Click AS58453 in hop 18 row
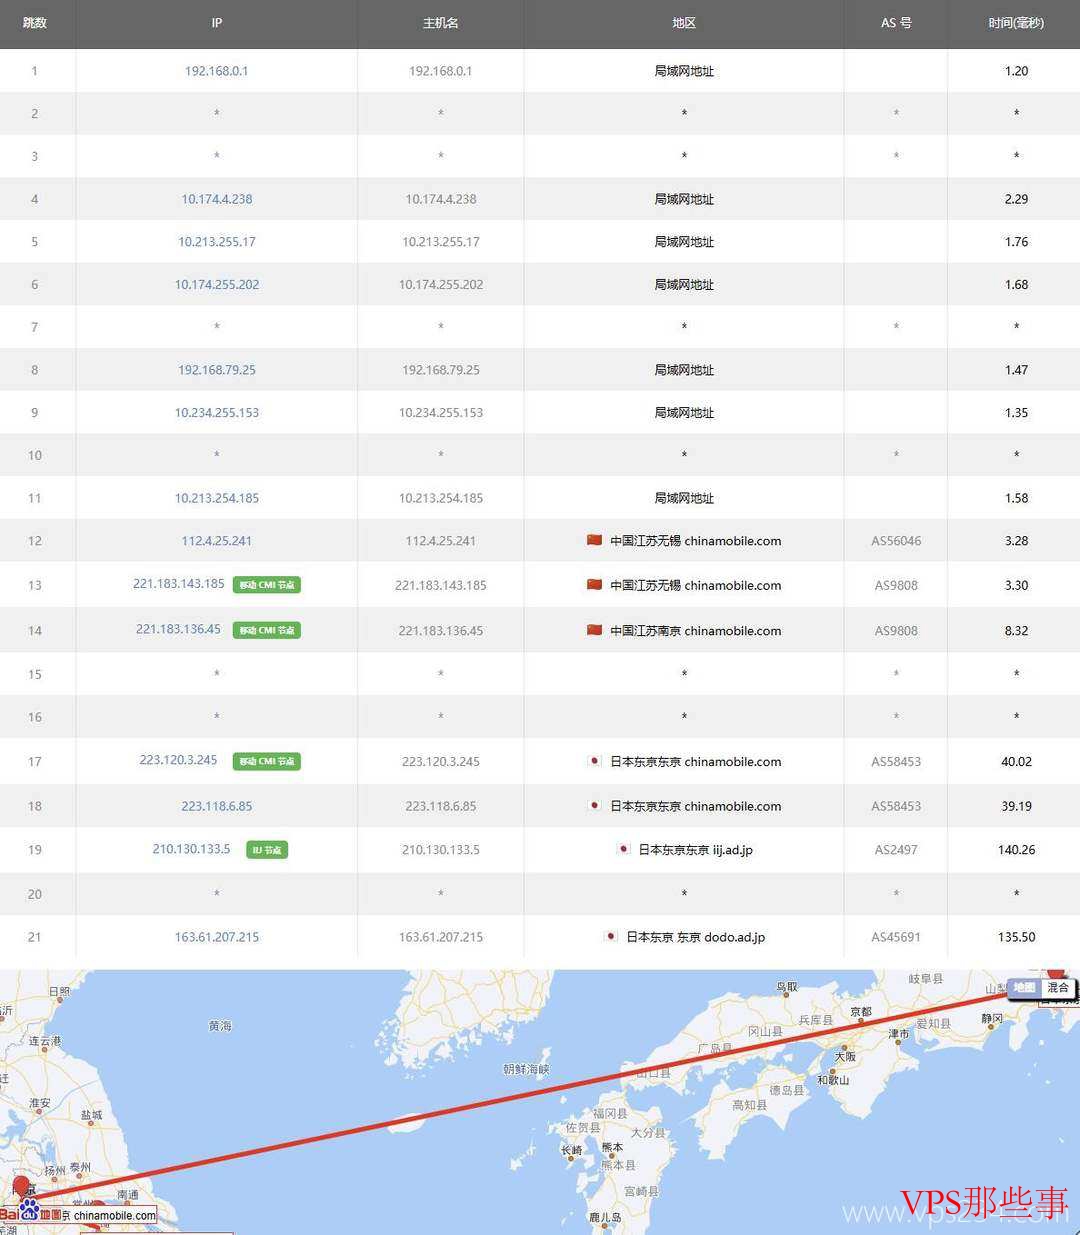1080x1235 pixels. tap(896, 806)
